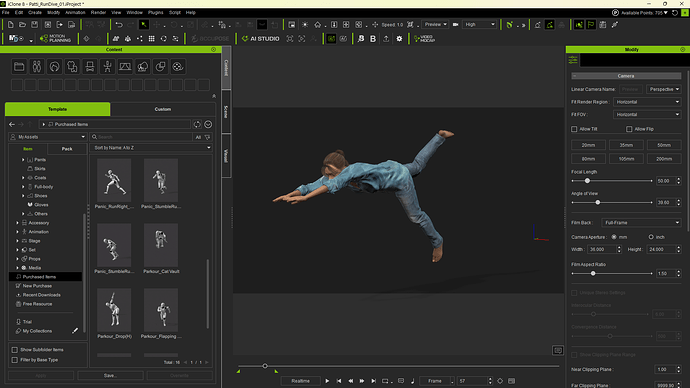
Task: Click the bold B toolbar icon
Action: (x=373, y=39)
